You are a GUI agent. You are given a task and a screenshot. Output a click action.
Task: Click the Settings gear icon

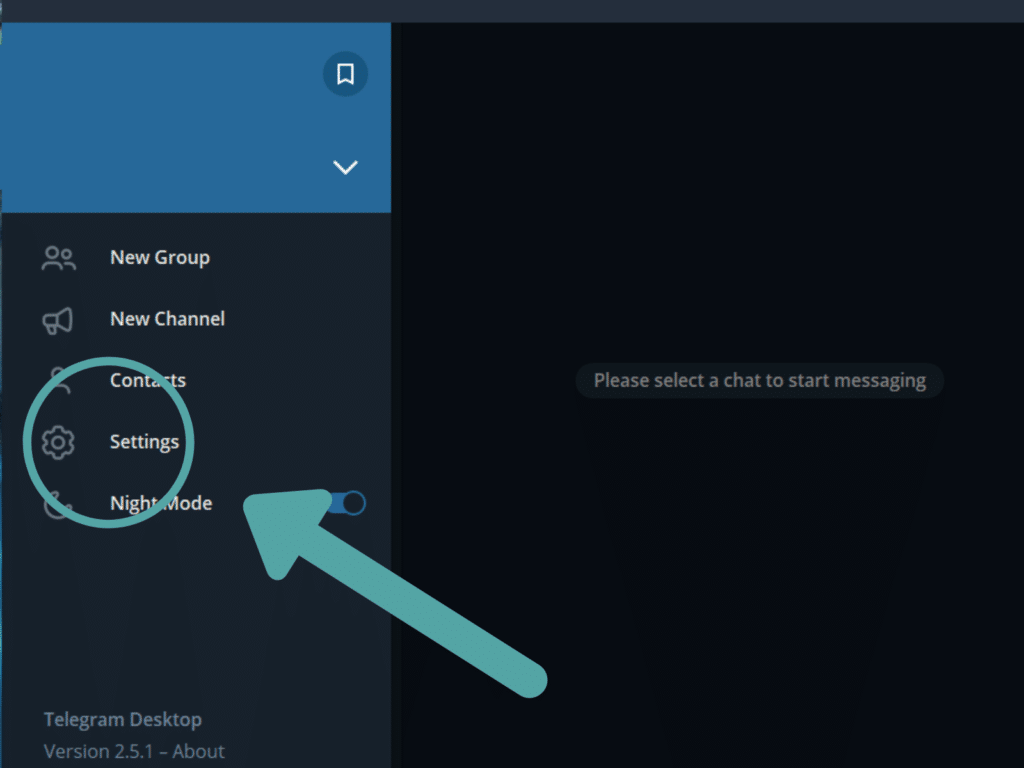(58, 442)
